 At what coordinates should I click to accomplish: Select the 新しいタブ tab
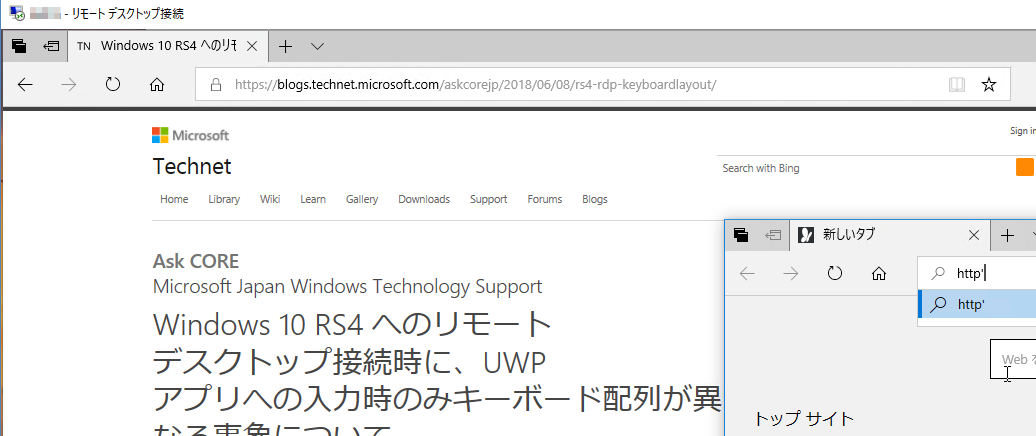tap(889, 235)
